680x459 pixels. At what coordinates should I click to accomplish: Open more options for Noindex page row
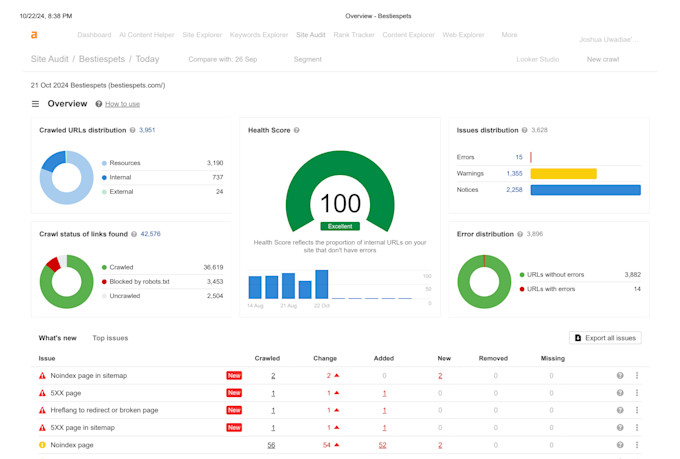[x=637, y=445]
